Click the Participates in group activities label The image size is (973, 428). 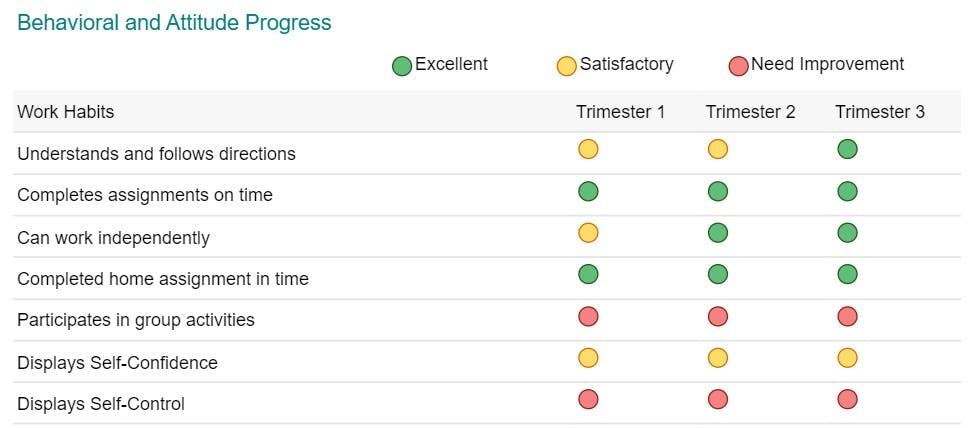pos(136,320)
